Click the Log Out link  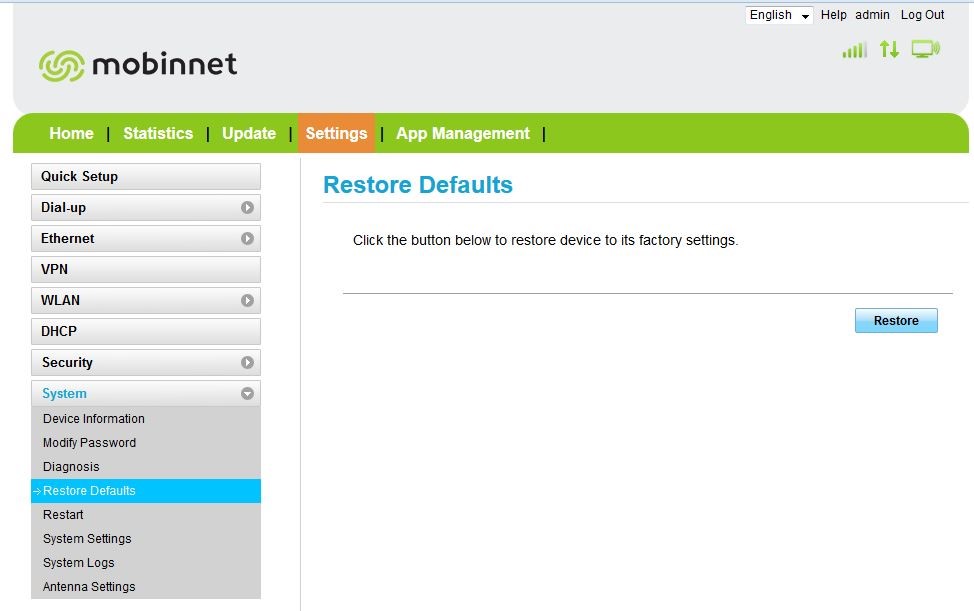922,15
